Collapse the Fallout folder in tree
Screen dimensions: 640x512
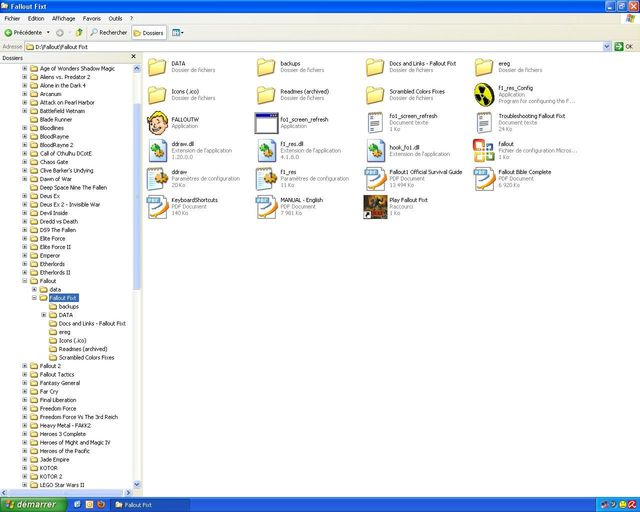tap(25, 281)
